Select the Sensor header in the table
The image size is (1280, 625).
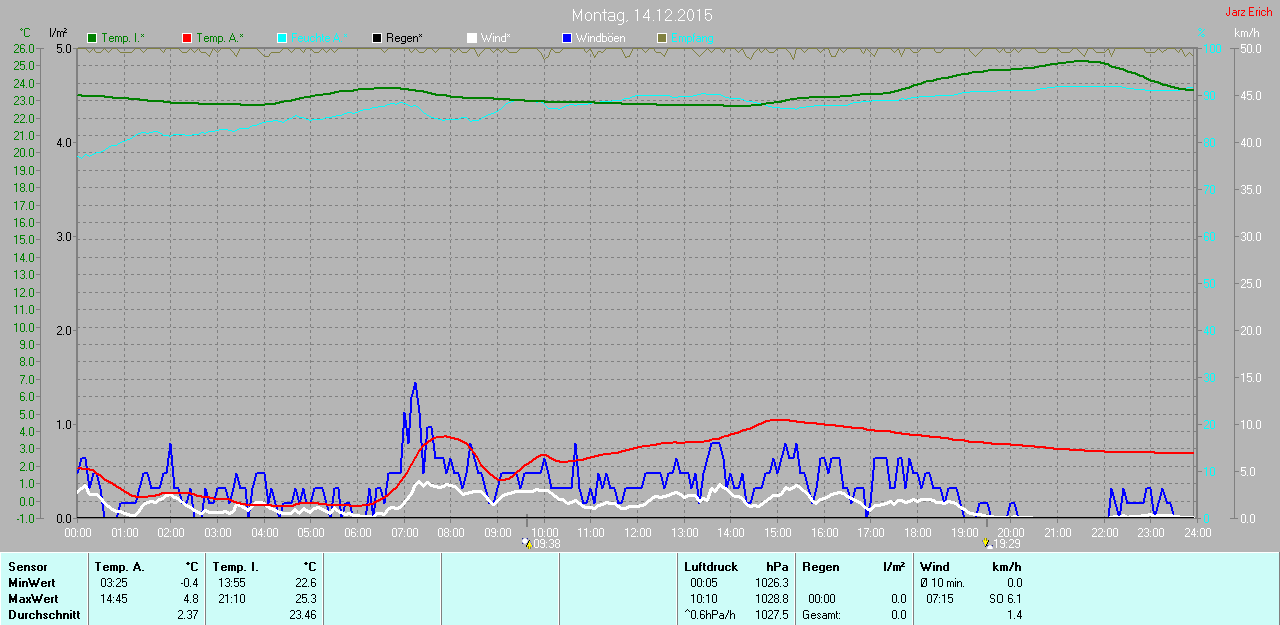pyautogui.click(x=27, y=567)
